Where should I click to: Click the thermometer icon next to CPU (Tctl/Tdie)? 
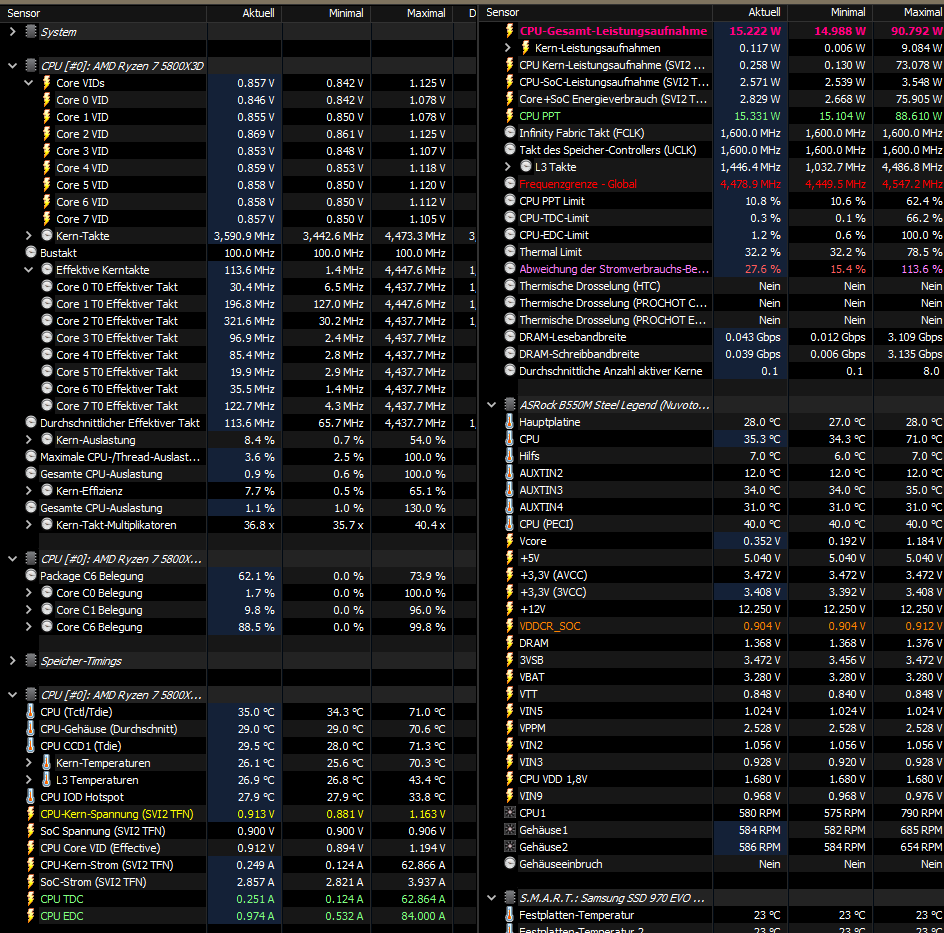(30, 712)
